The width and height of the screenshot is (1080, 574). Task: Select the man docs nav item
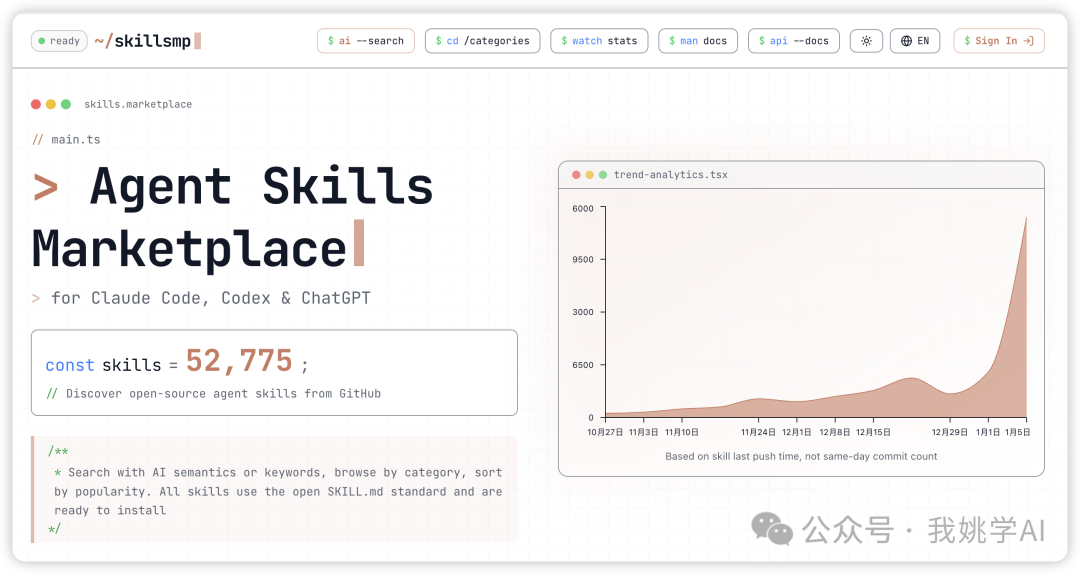tap(698, 41)
